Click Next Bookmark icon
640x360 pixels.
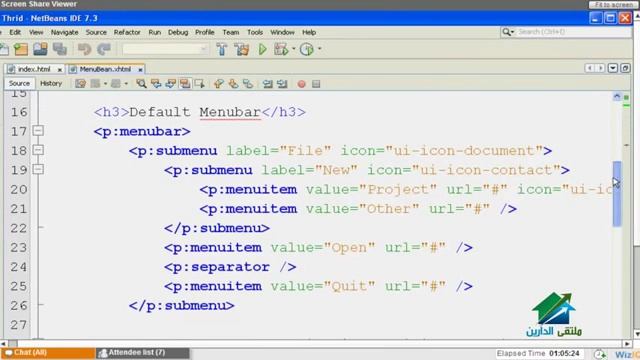[233, 84]
